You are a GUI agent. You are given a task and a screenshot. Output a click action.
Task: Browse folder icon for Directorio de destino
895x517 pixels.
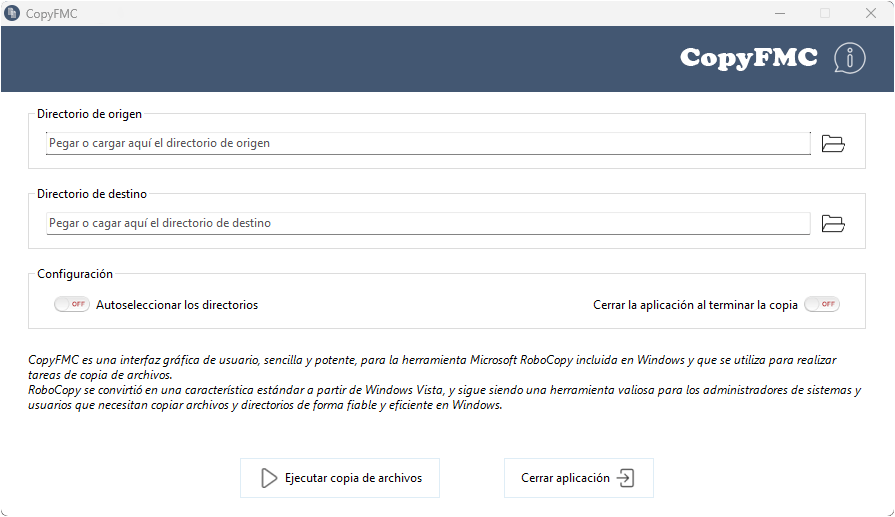click(833, 223)
